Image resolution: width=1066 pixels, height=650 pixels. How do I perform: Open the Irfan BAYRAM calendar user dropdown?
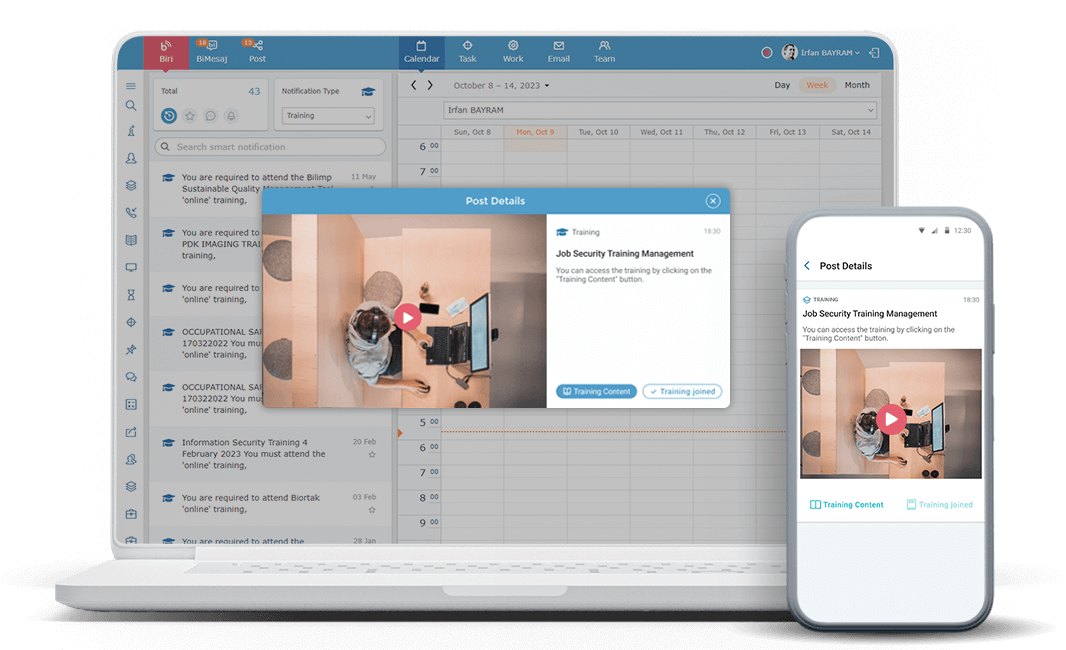click(659, 110)
